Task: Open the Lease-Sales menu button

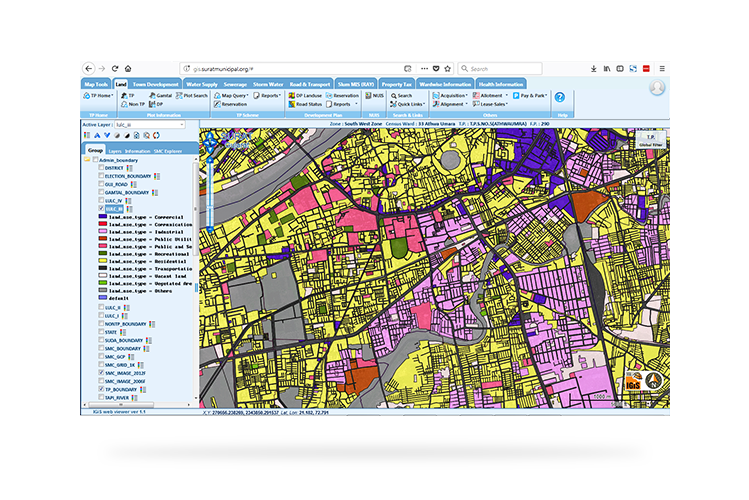Action: 490,104
